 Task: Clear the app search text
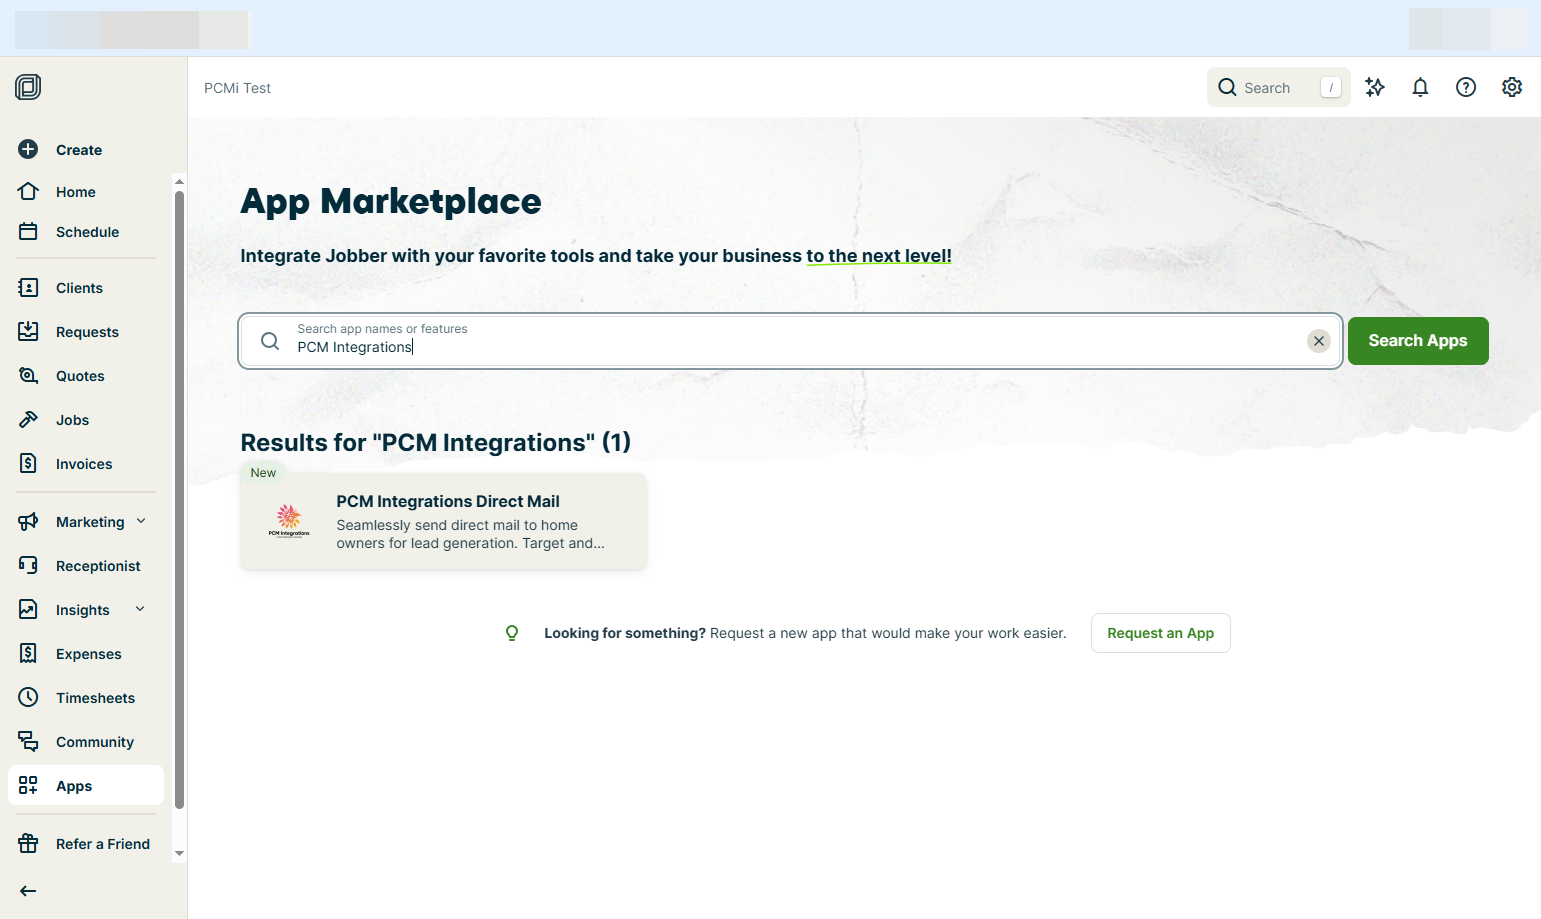click(1319, 341)
